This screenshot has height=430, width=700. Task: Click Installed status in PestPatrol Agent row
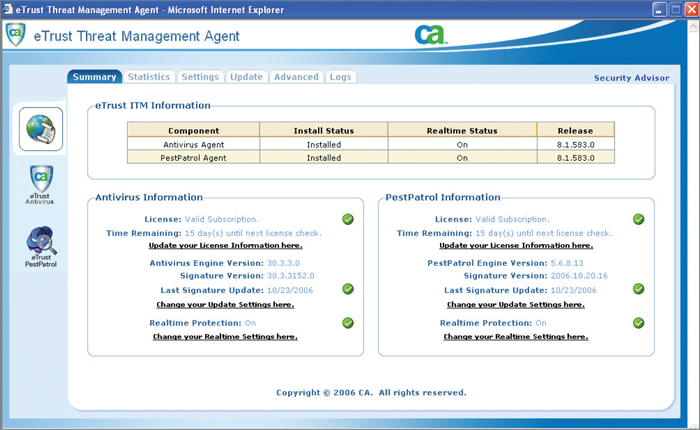(324, 158)
